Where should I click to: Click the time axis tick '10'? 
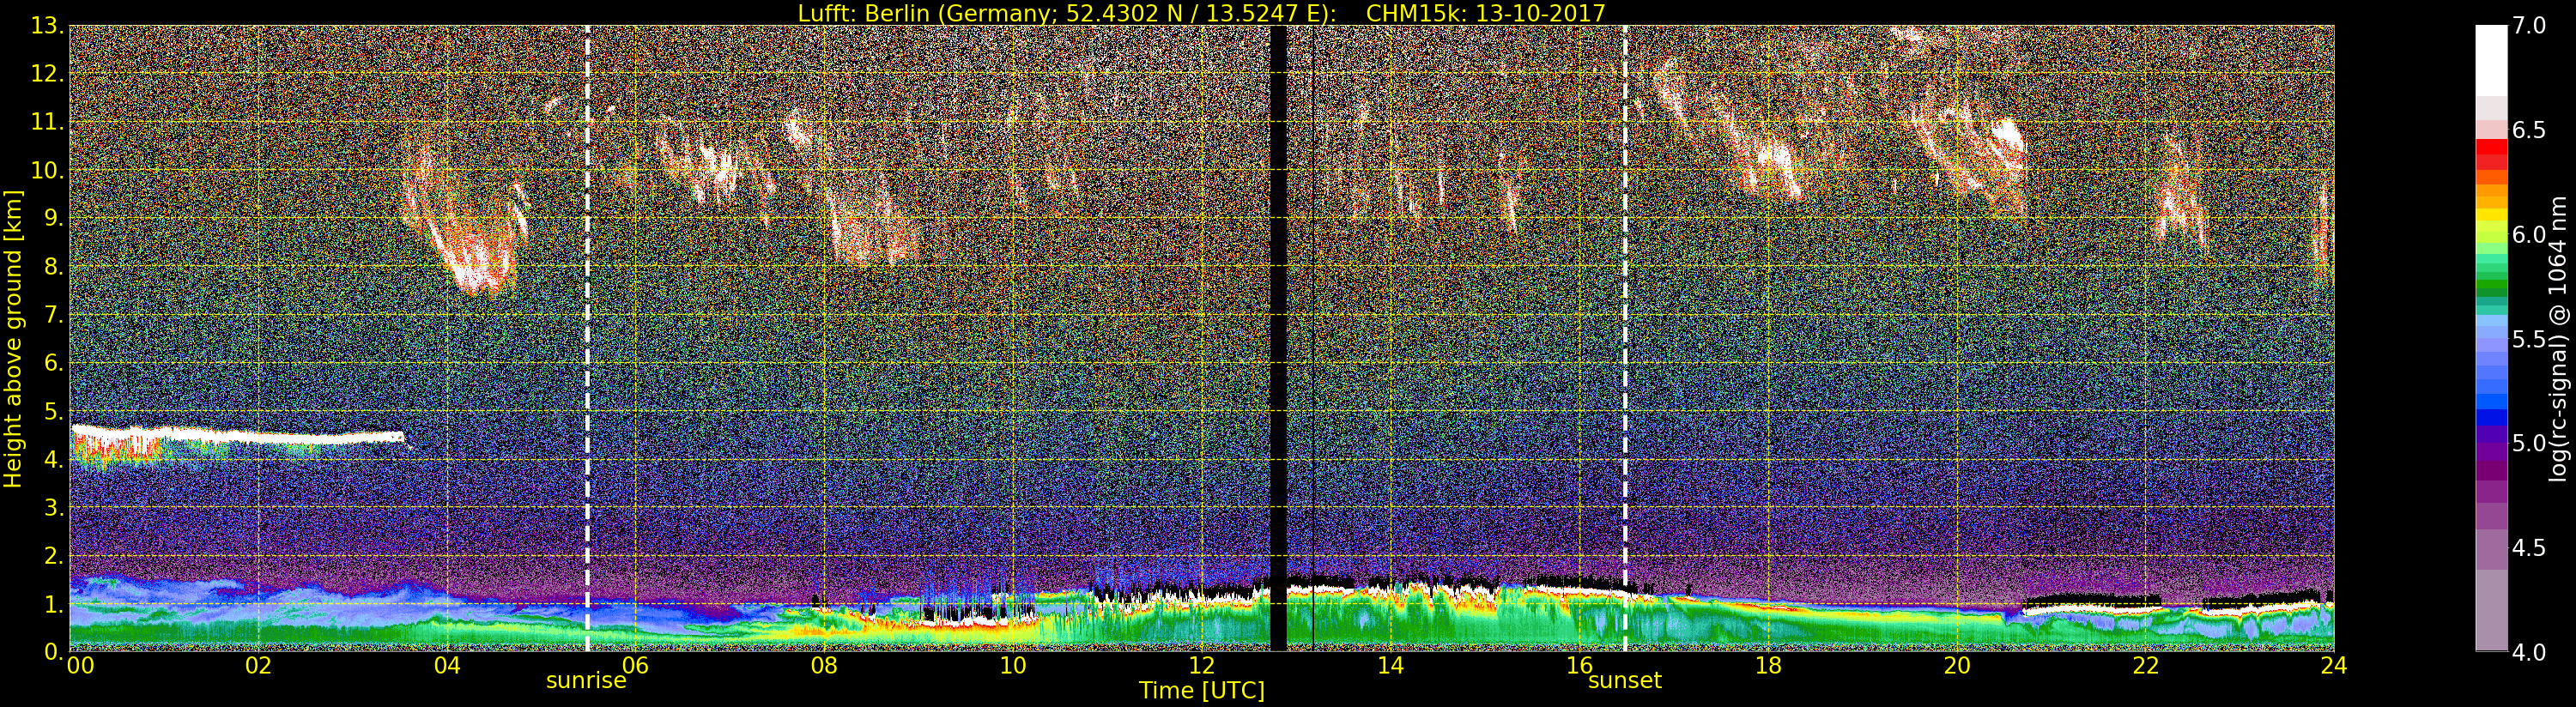(1013, 665)
